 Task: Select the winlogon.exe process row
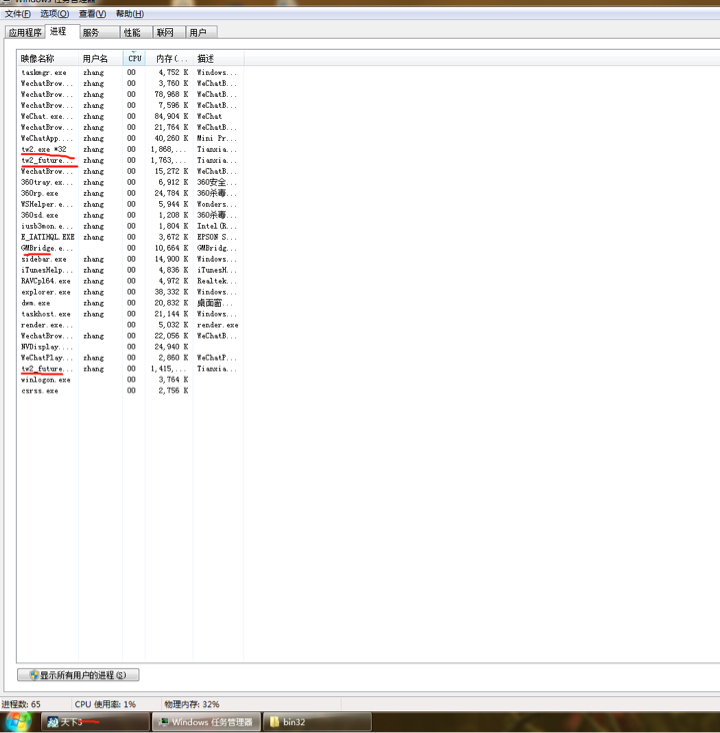pos(130,380)
